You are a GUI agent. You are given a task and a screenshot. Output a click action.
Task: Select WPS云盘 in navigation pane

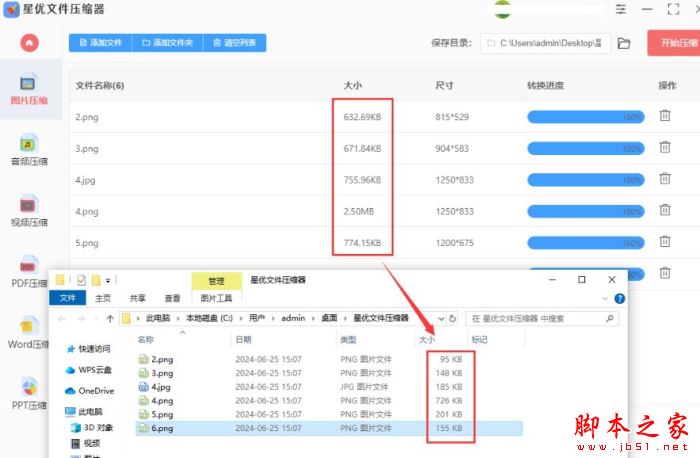tap(89, 370)
